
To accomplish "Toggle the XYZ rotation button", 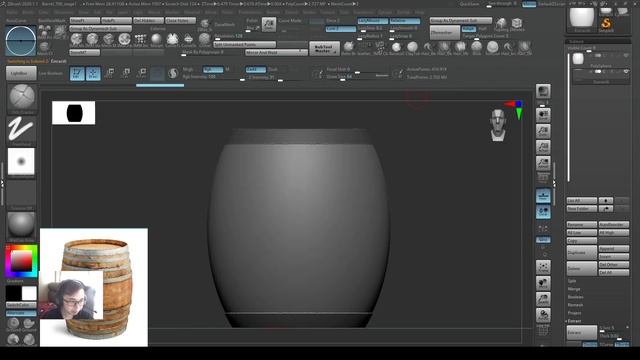I will pos(543,240).
